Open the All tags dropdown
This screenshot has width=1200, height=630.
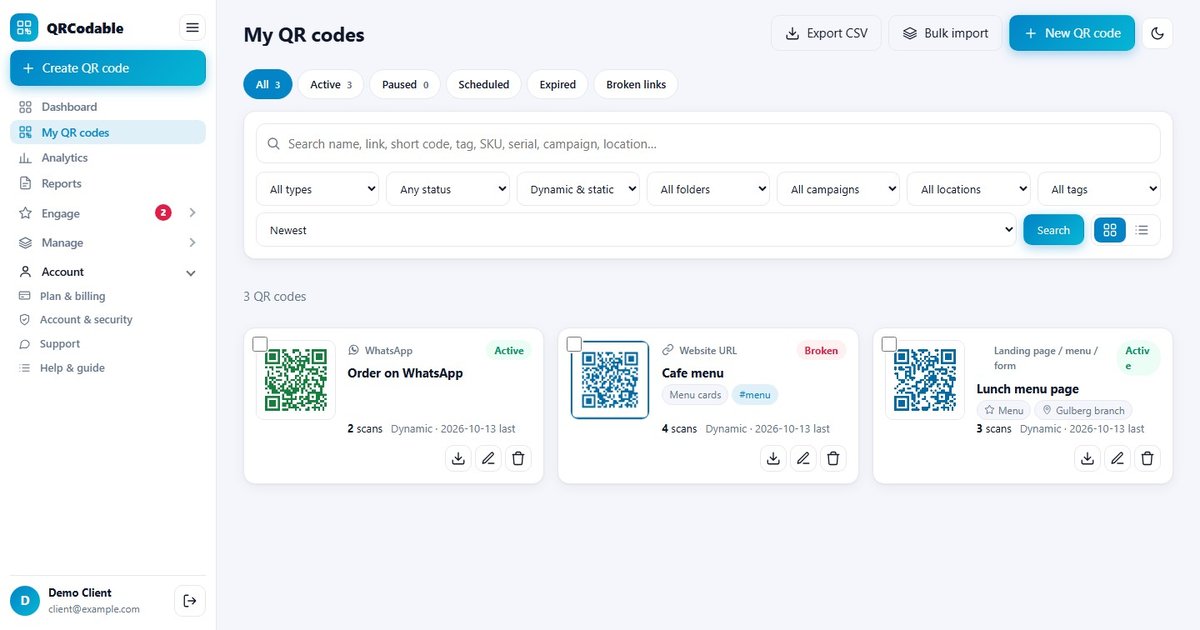pos(1099,189)
